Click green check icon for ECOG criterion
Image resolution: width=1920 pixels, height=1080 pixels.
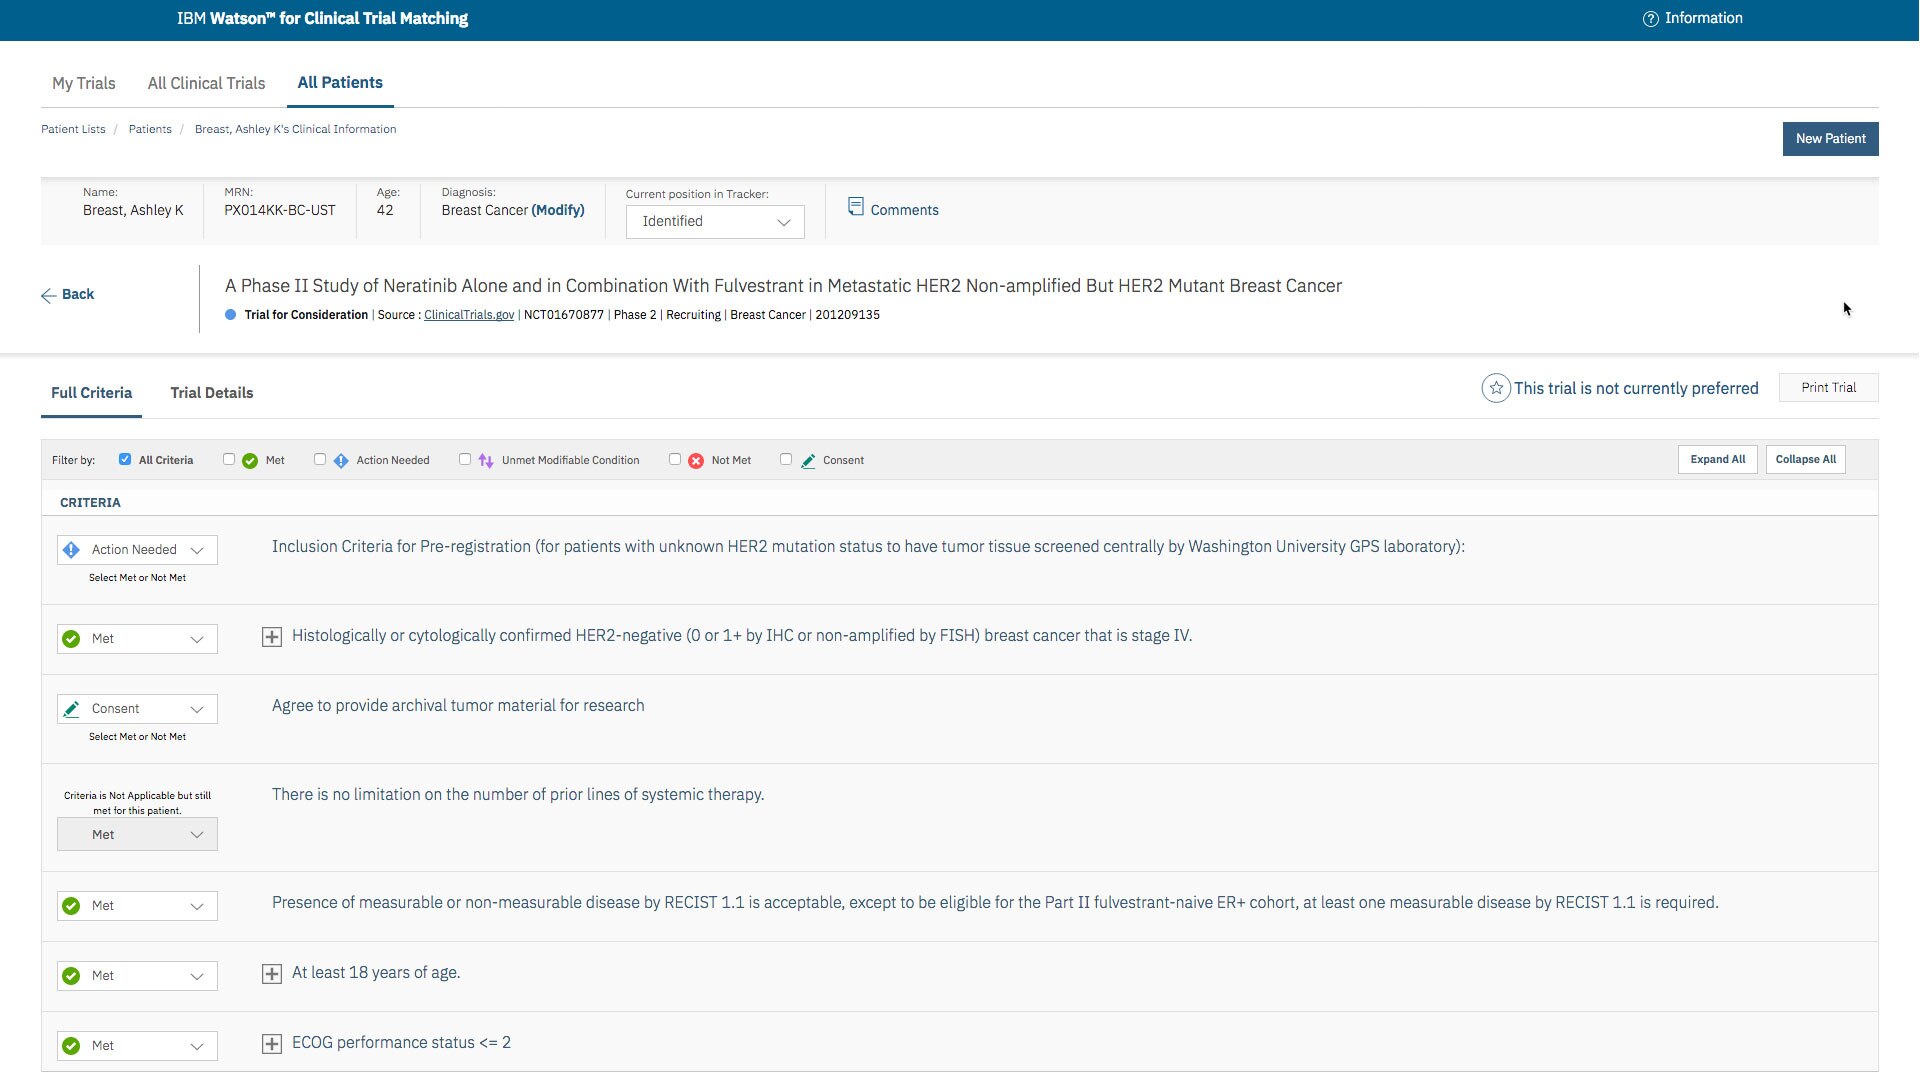pos(71,1046)
